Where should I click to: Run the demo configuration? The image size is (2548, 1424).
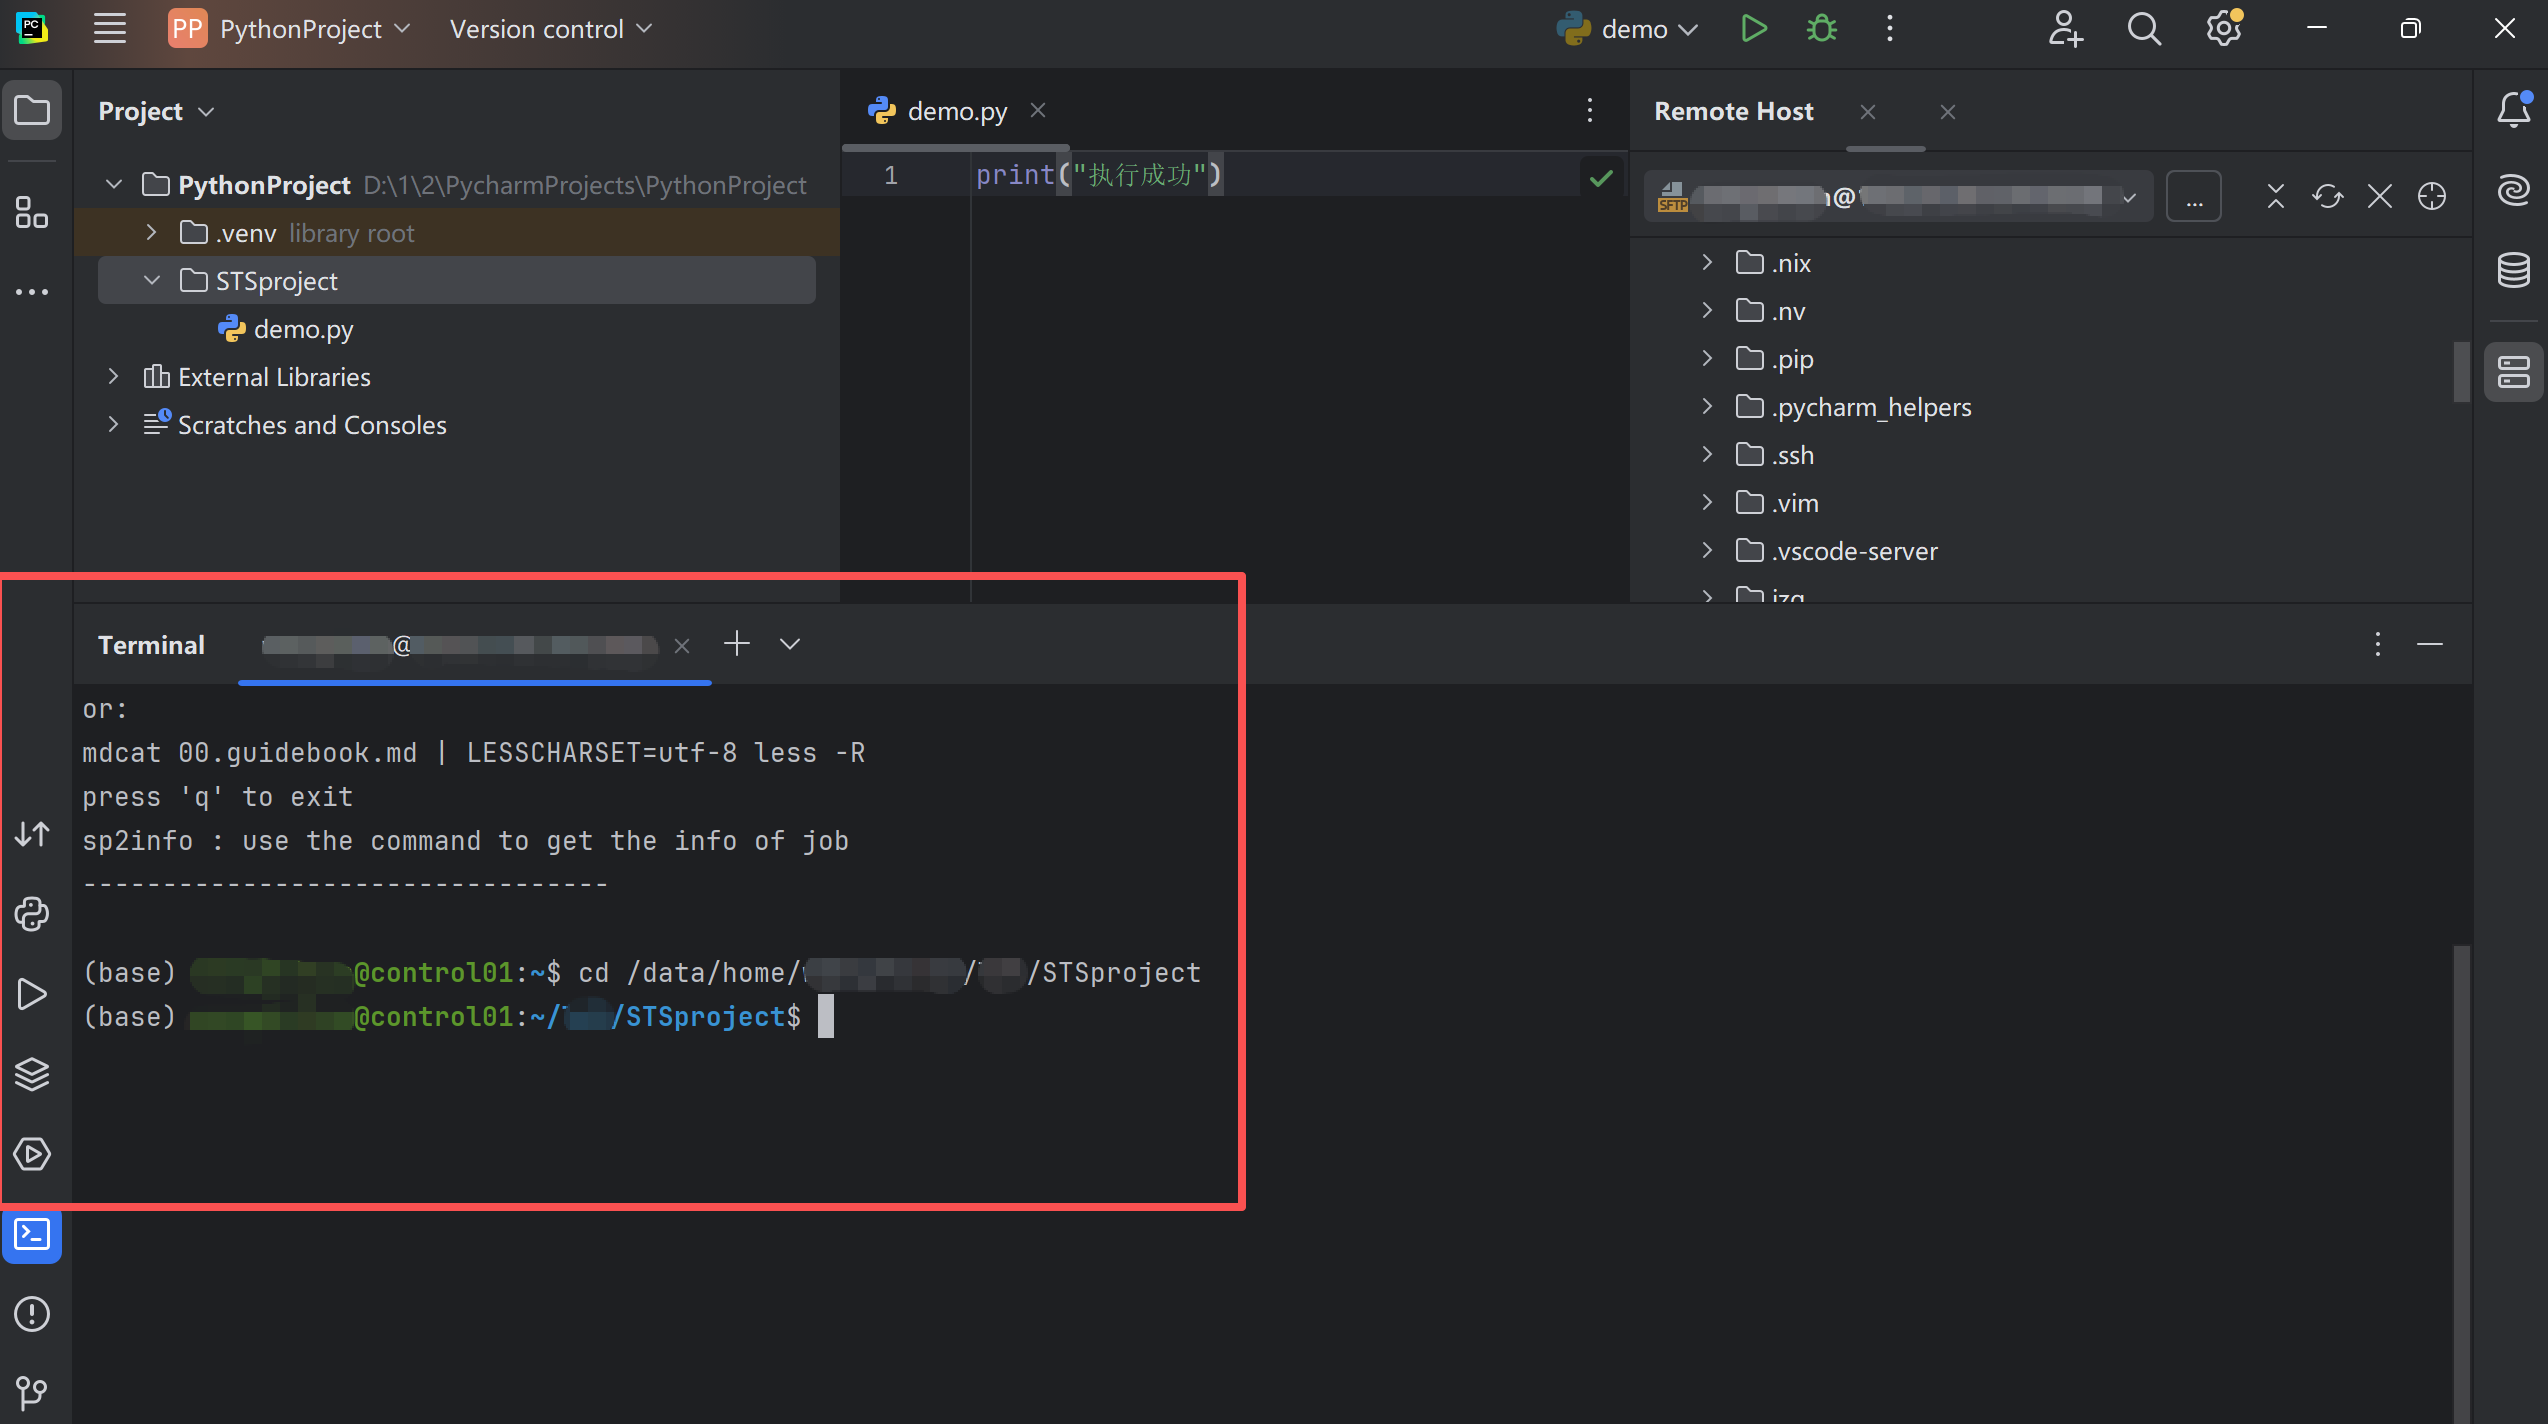pyautogui.click(x=1753, y=28)
